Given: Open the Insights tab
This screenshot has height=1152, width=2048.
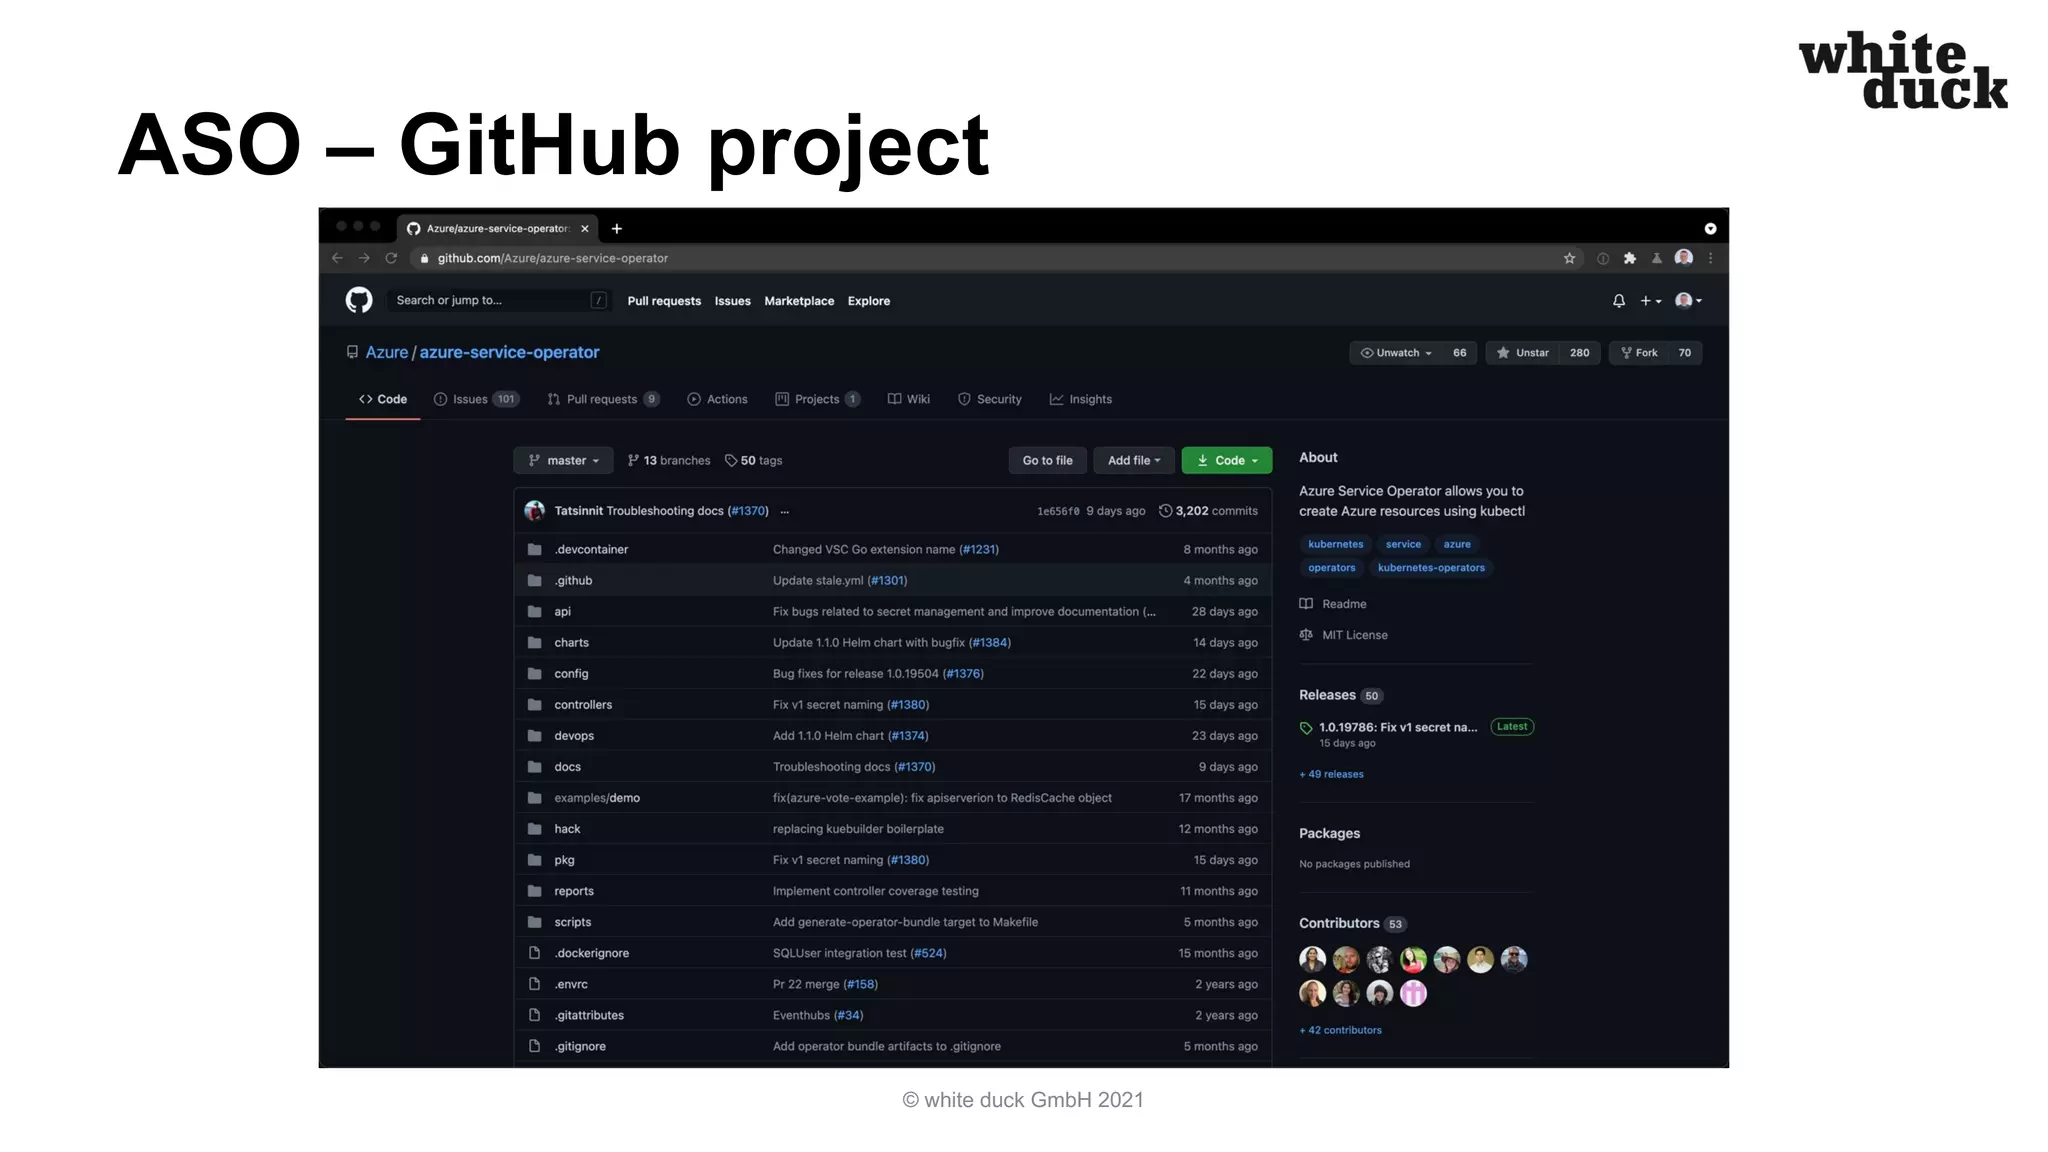Looking at the screenshot, I should (1081, 399).
